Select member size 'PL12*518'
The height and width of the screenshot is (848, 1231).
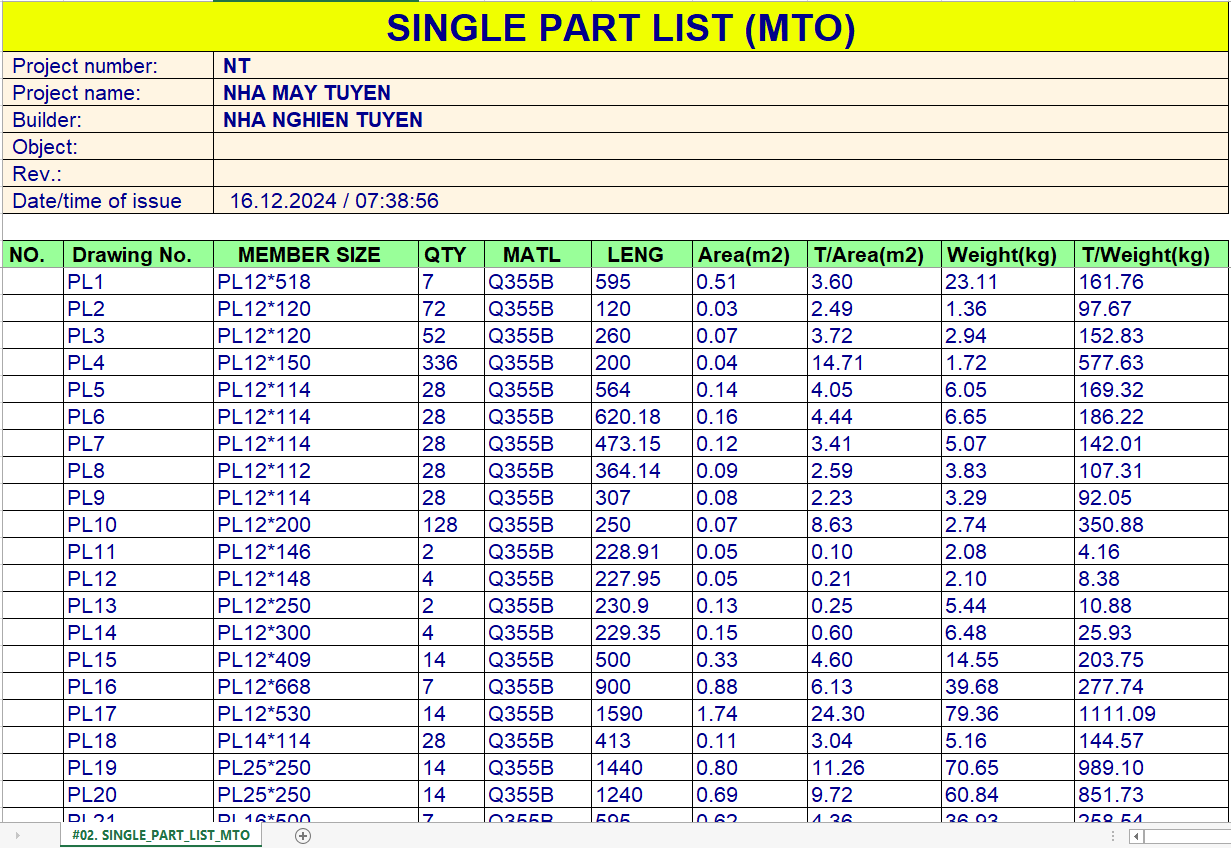[316, 282]
